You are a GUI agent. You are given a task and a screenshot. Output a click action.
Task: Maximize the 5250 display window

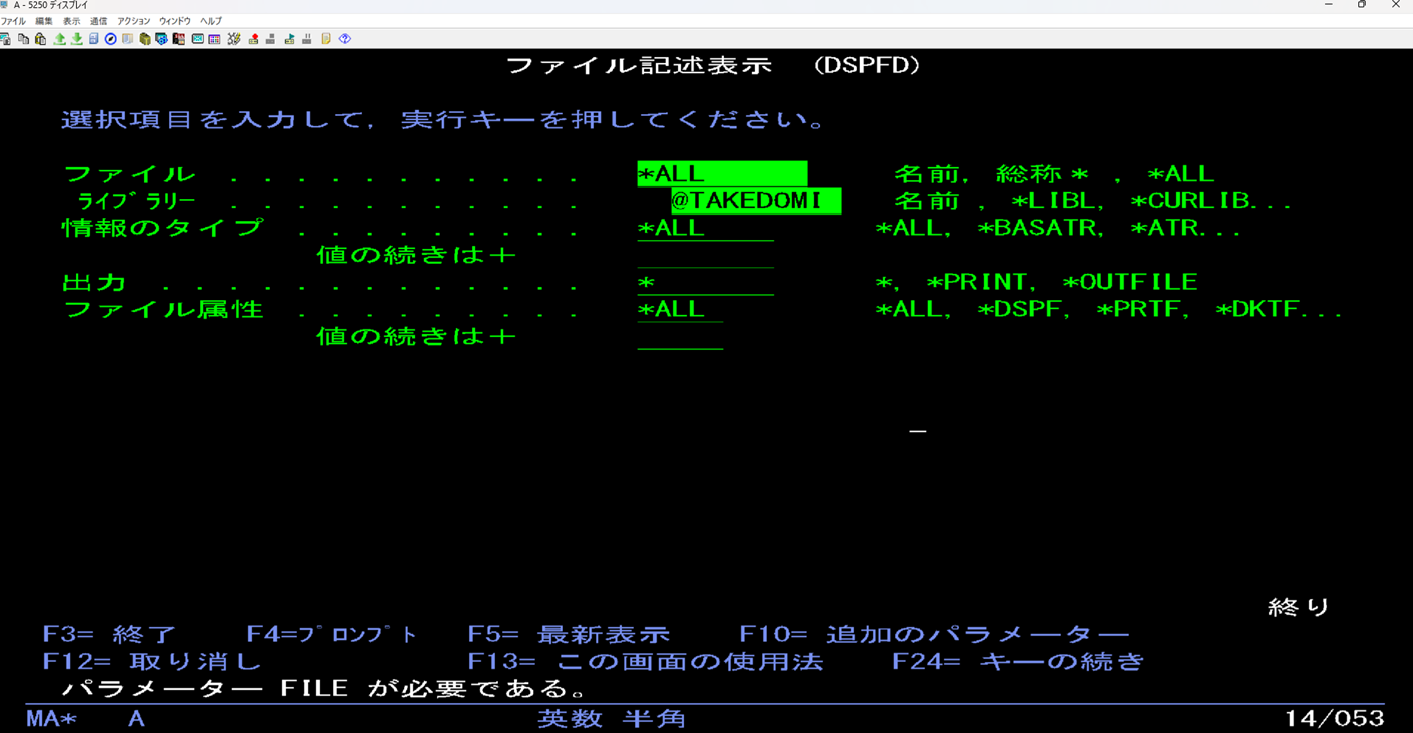coord(1361,5)
